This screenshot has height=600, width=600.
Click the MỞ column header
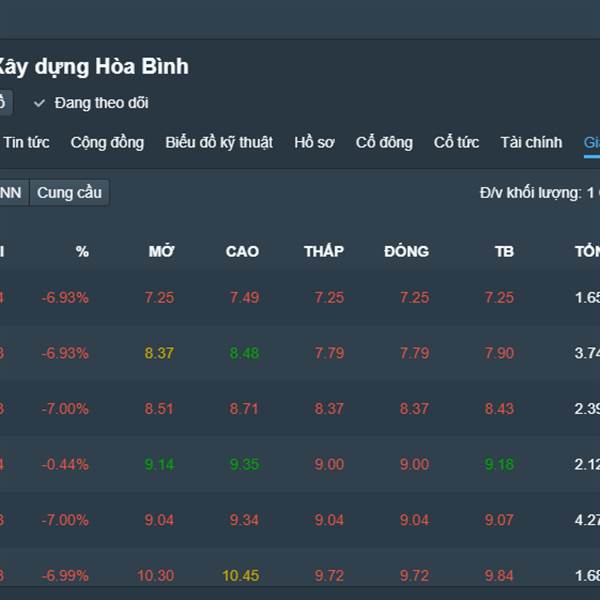tap(161, 252)
